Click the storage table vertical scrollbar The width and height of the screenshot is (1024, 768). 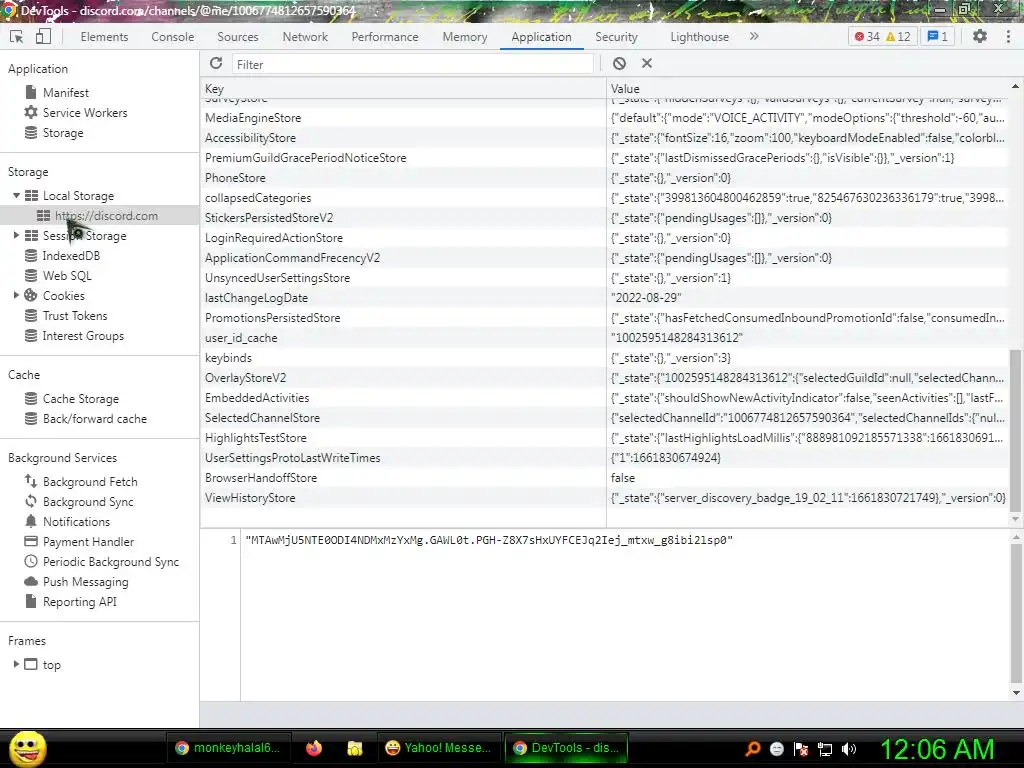(x=1015, y=430)
